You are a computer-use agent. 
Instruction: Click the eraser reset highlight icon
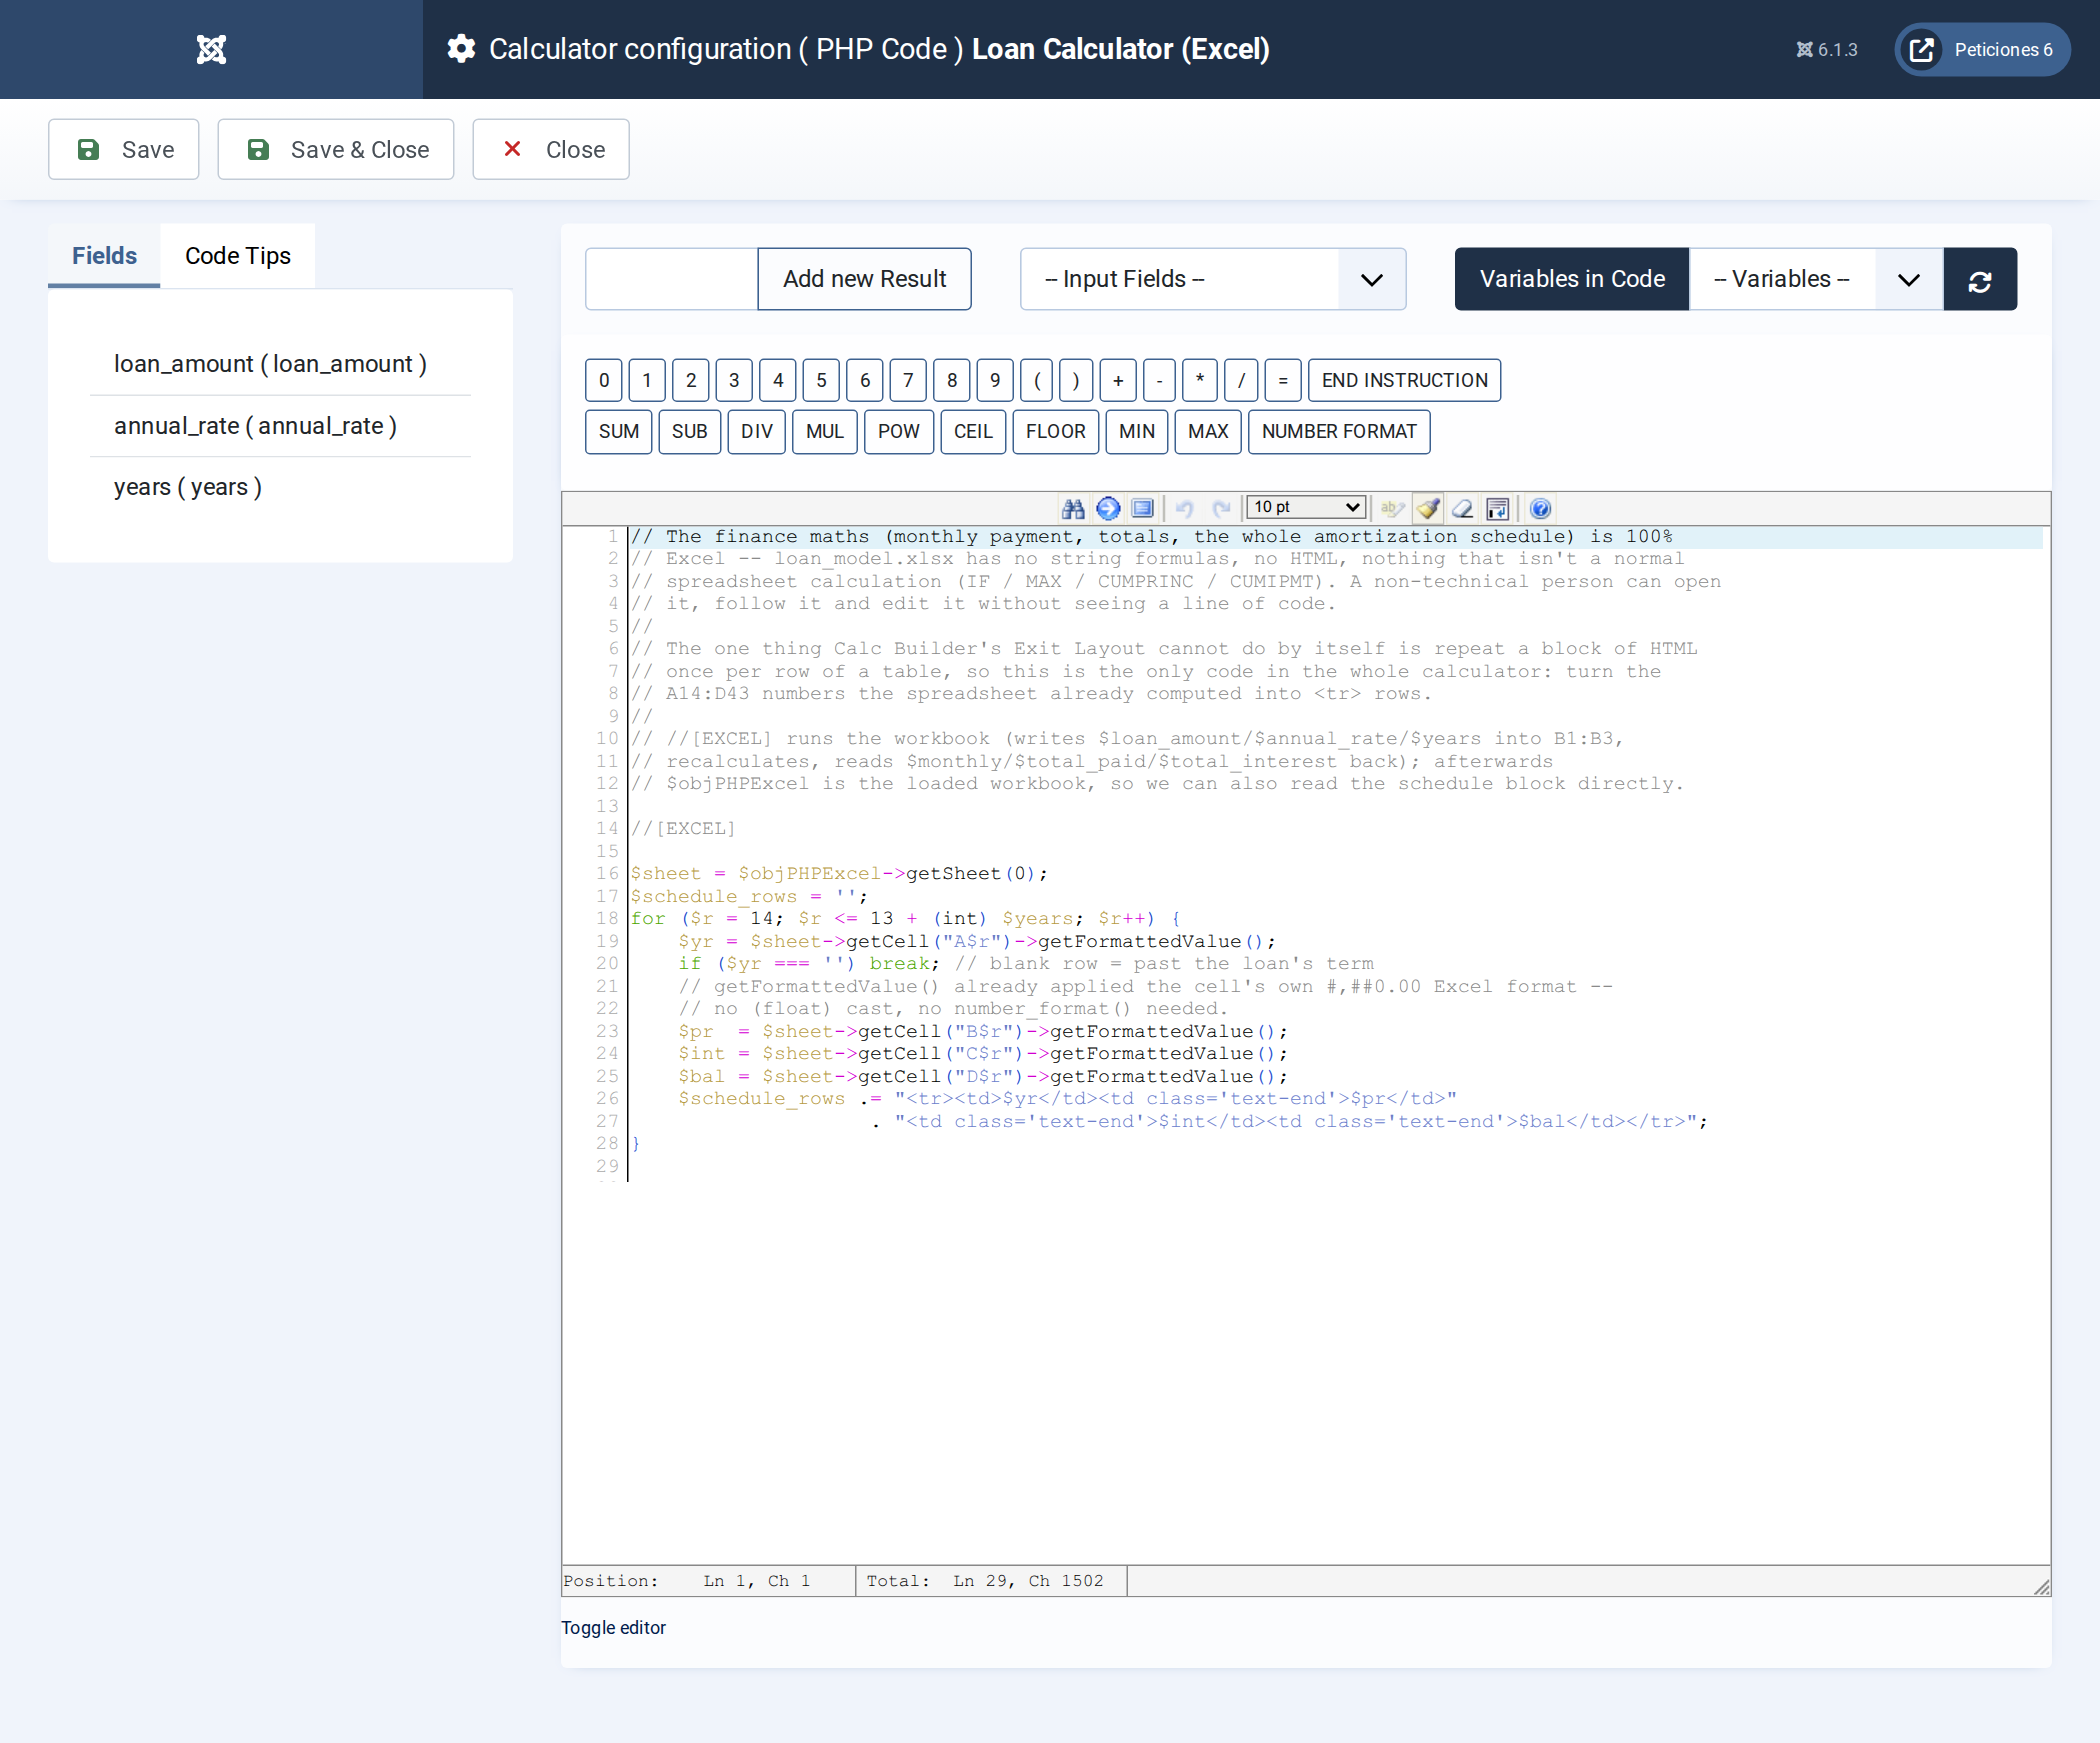click(1463, 508)
